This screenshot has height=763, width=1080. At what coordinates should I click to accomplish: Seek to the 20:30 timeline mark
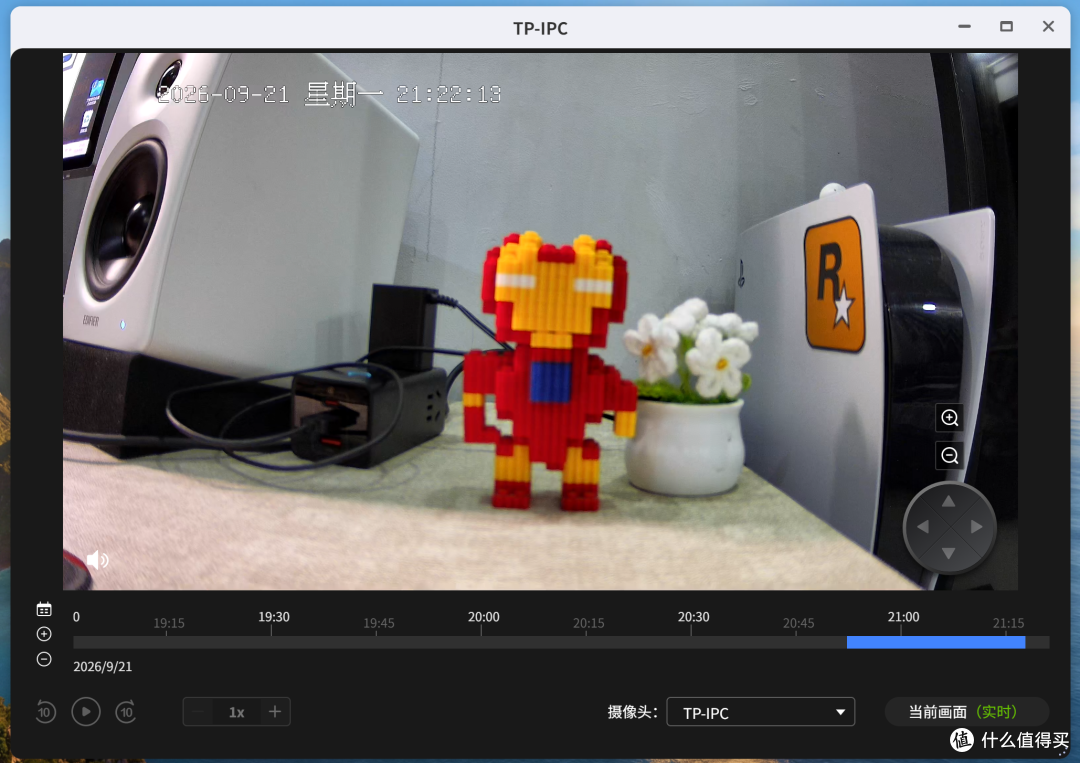693,617
